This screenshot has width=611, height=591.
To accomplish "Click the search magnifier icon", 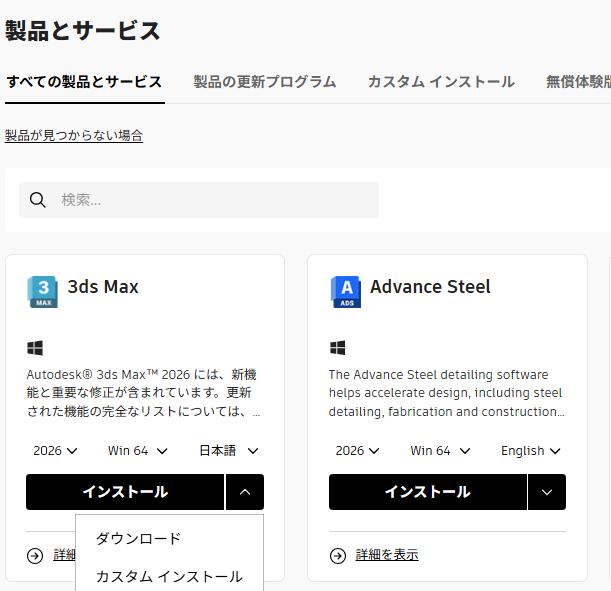I will coord(38,200).
